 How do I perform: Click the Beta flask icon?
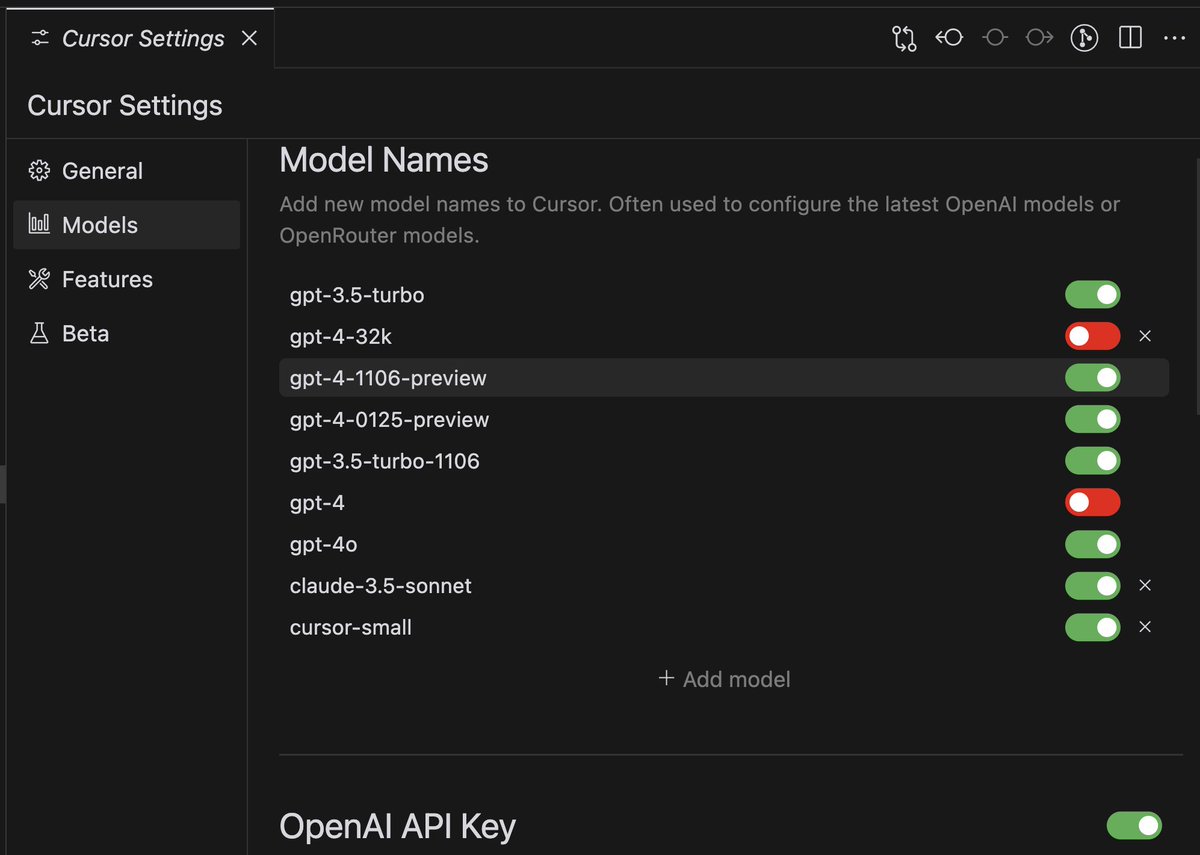[x=39, y=333]
